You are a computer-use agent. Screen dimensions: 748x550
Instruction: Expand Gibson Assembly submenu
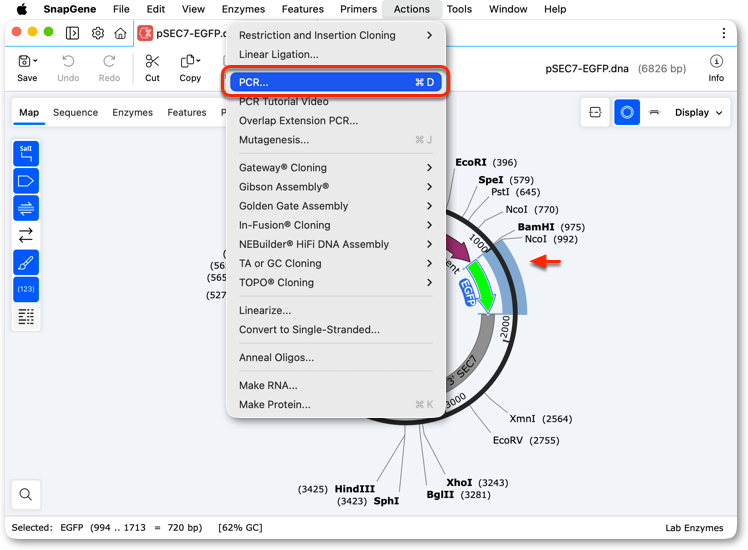pyautogui.click(x=336, y=187)
